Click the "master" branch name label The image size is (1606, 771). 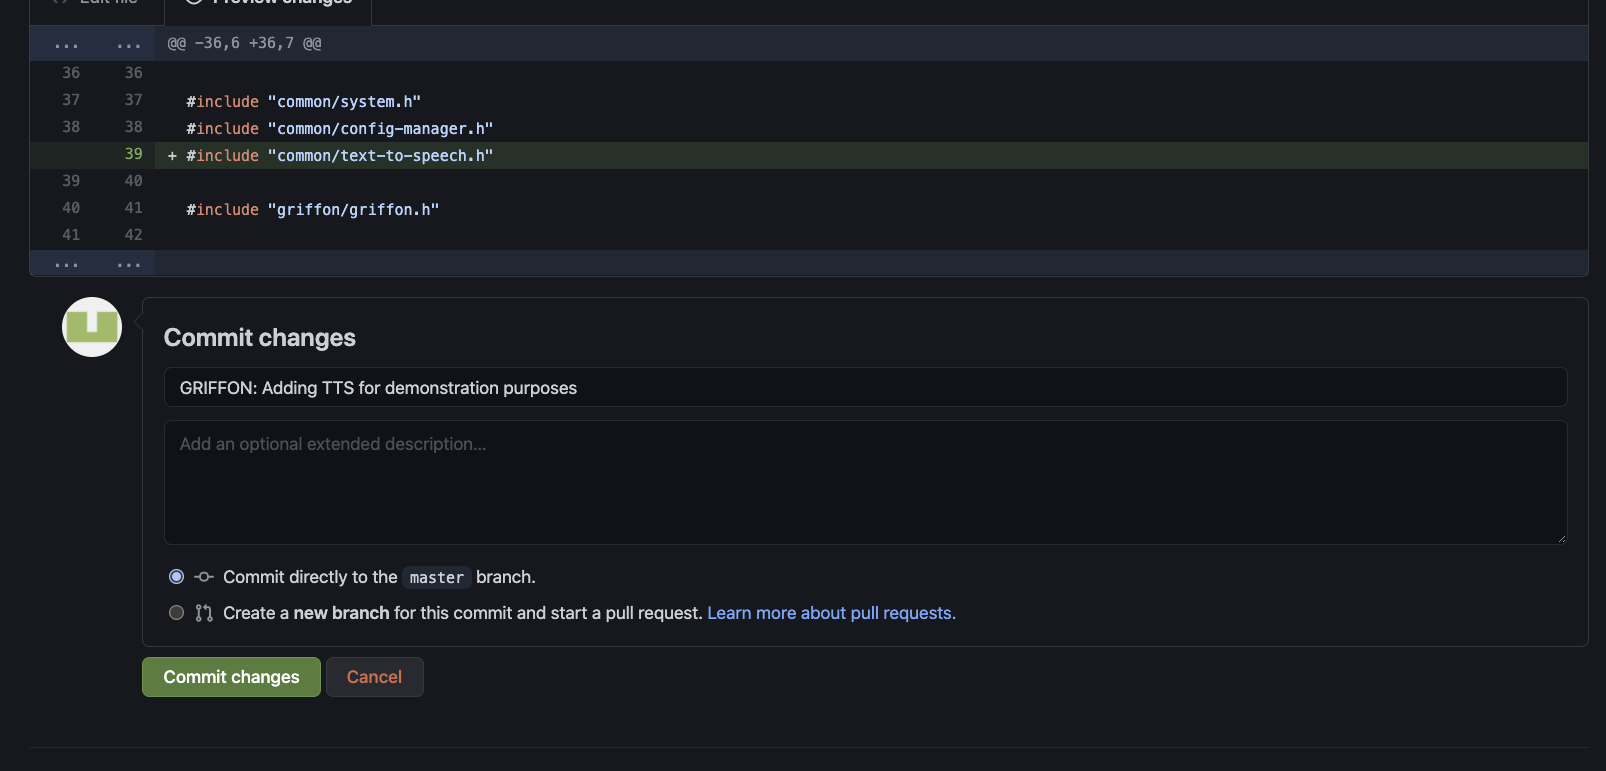pos(437,577)
